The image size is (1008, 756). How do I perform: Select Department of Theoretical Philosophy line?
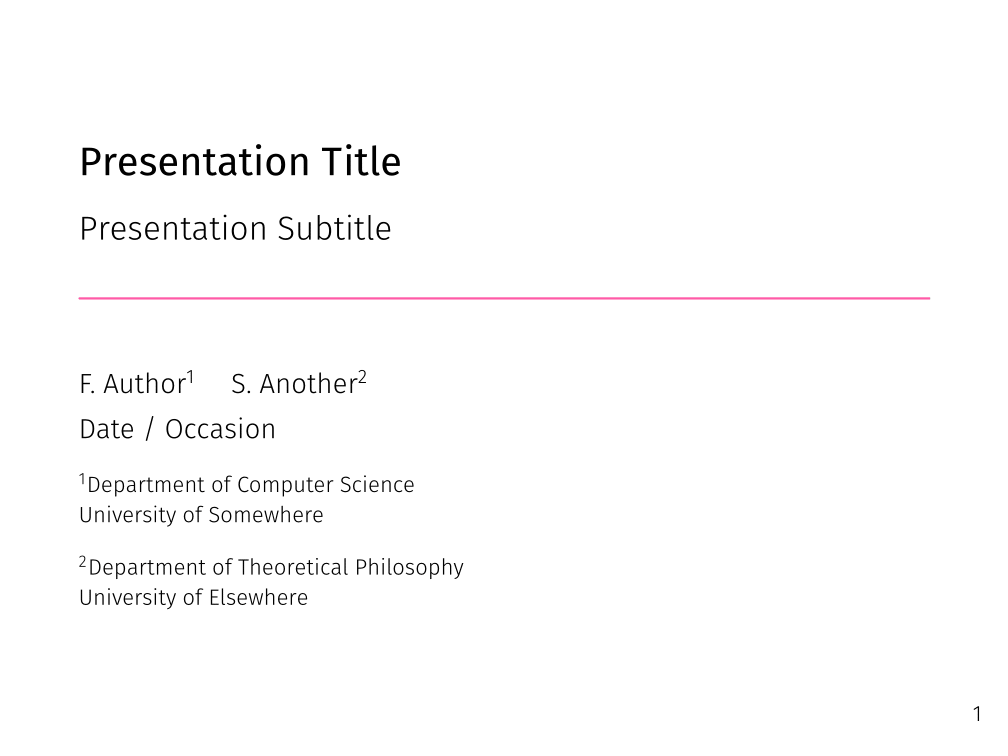click(276, 568)
